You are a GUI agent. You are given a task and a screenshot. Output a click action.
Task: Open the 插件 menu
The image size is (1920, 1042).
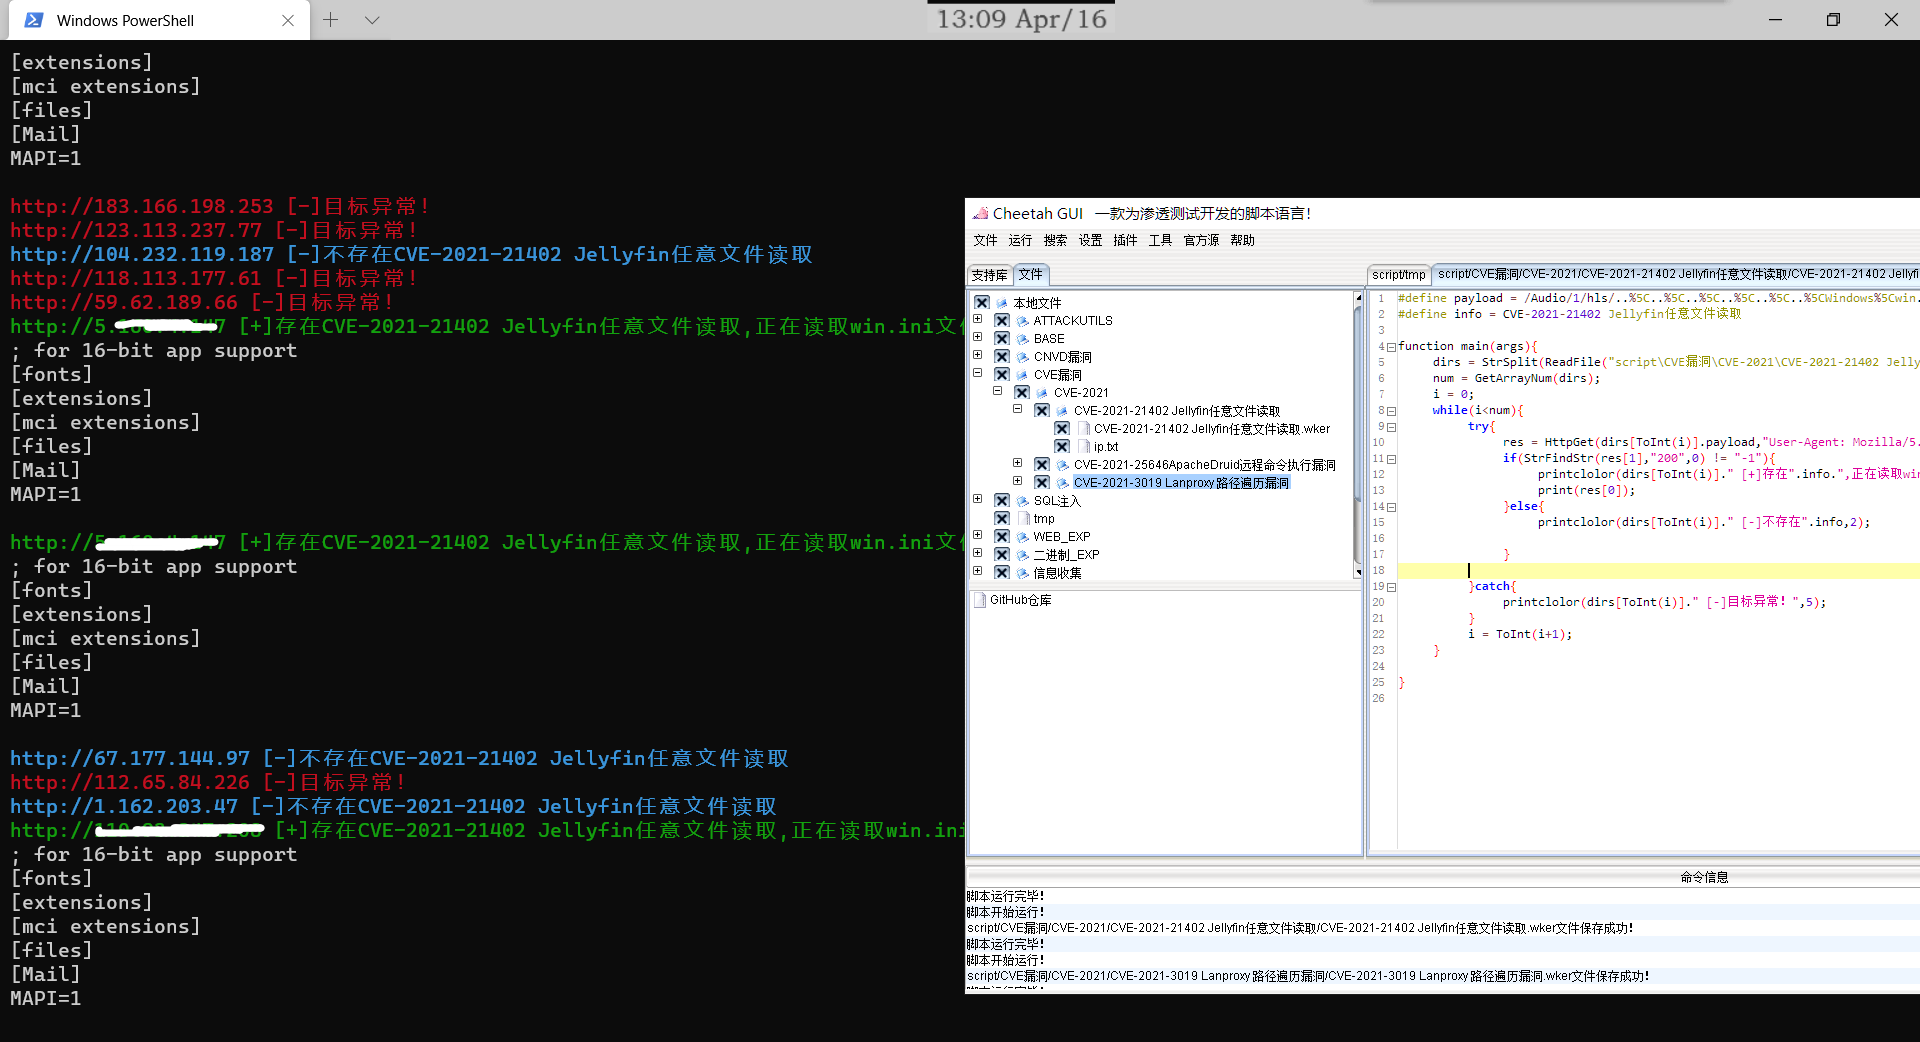click(1126, 241)
